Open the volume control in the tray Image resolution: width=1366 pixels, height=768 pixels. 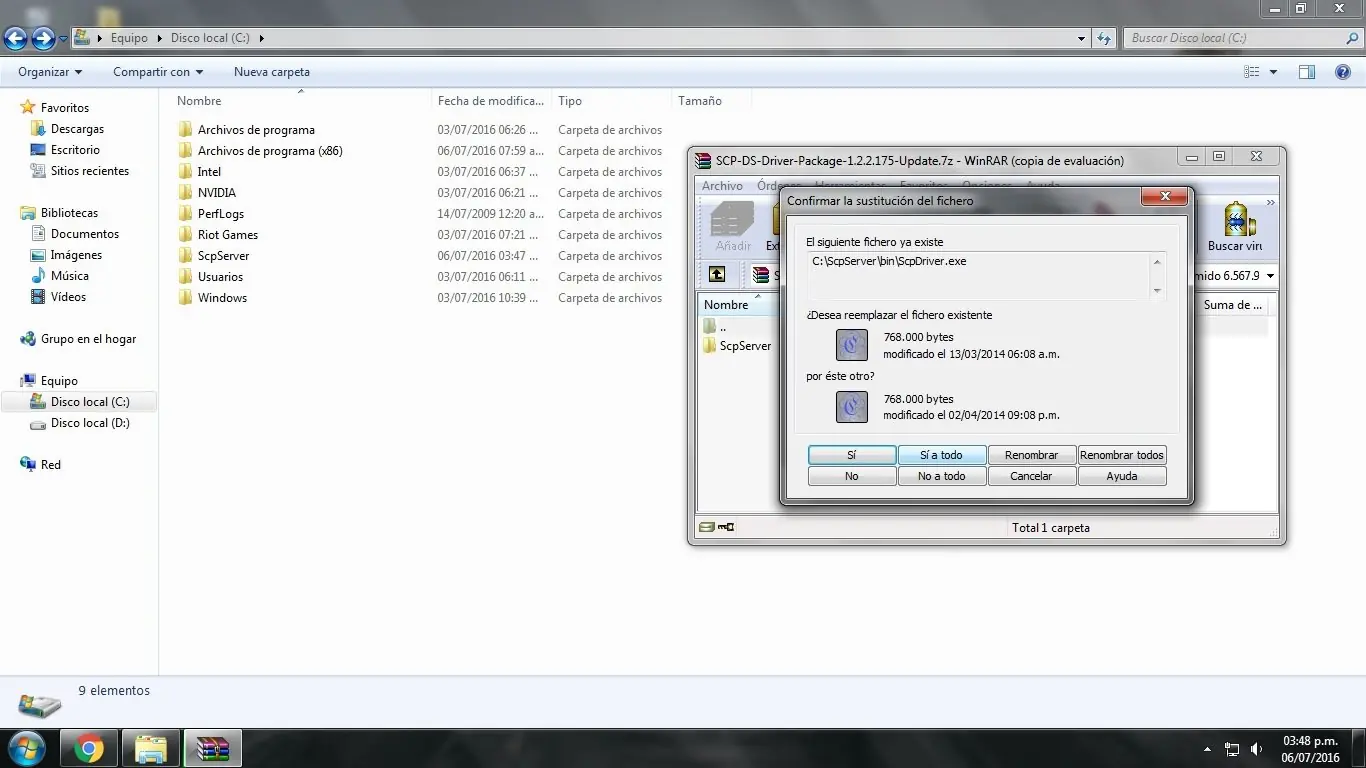(x=1256, y=749)
